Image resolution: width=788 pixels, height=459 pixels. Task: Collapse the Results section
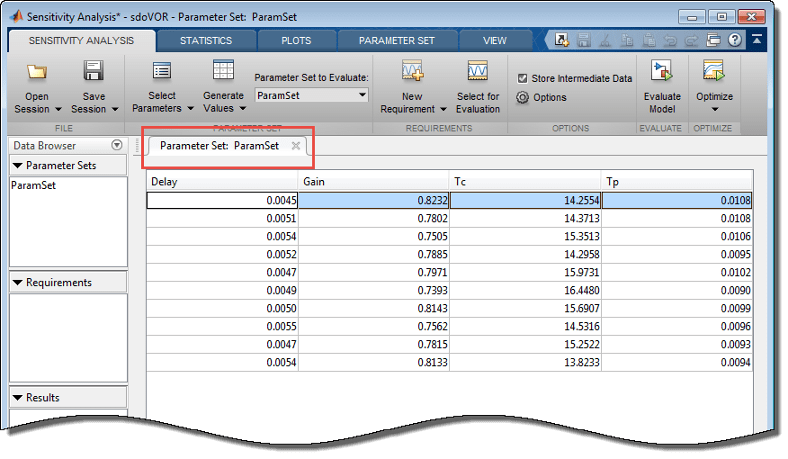click(18, 398)
